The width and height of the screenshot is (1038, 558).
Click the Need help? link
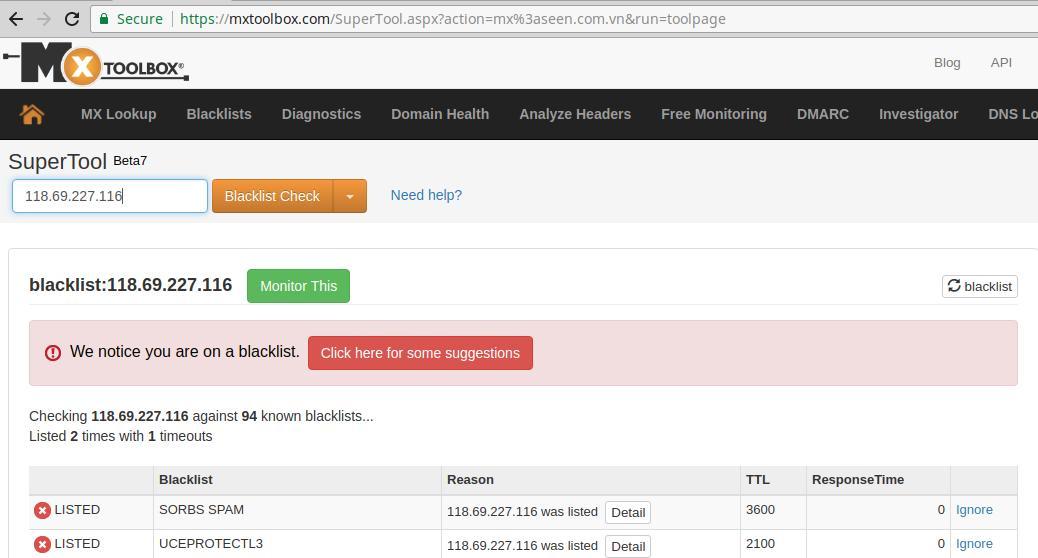pyautogui.click(x=426, y=195)
